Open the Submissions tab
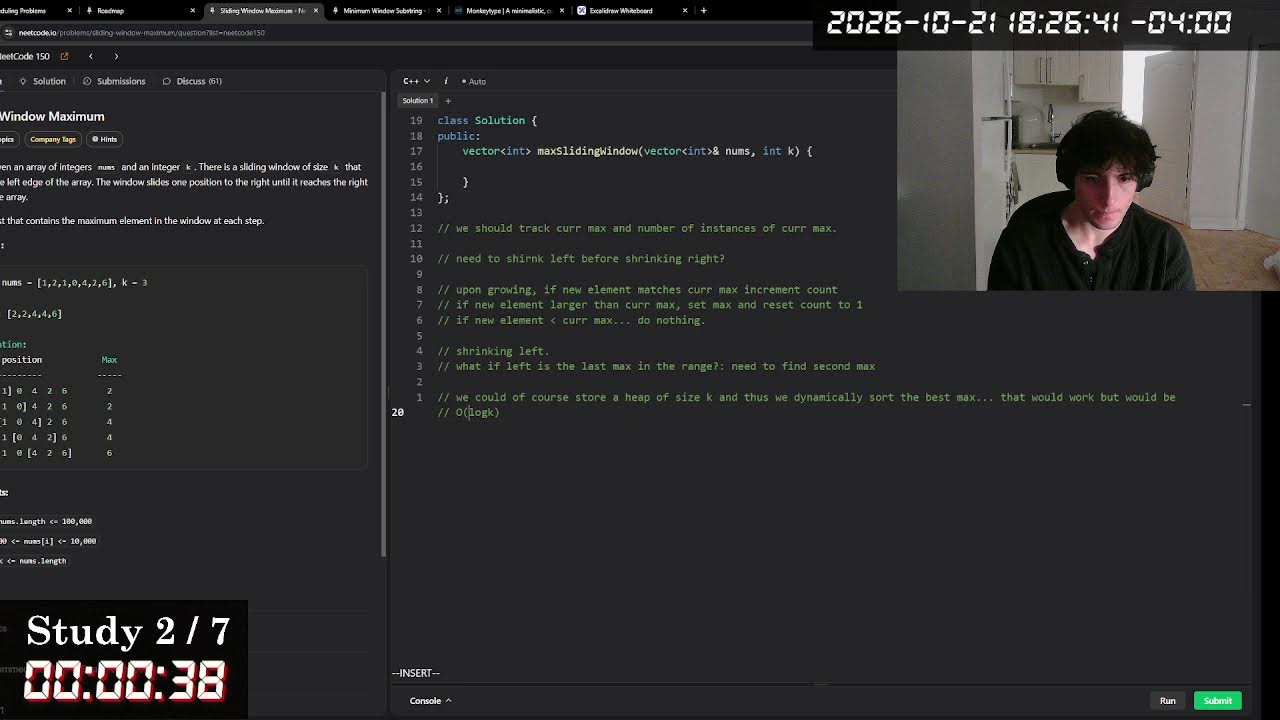Screen dimensions: 1280x720 (x=114, y=81)
